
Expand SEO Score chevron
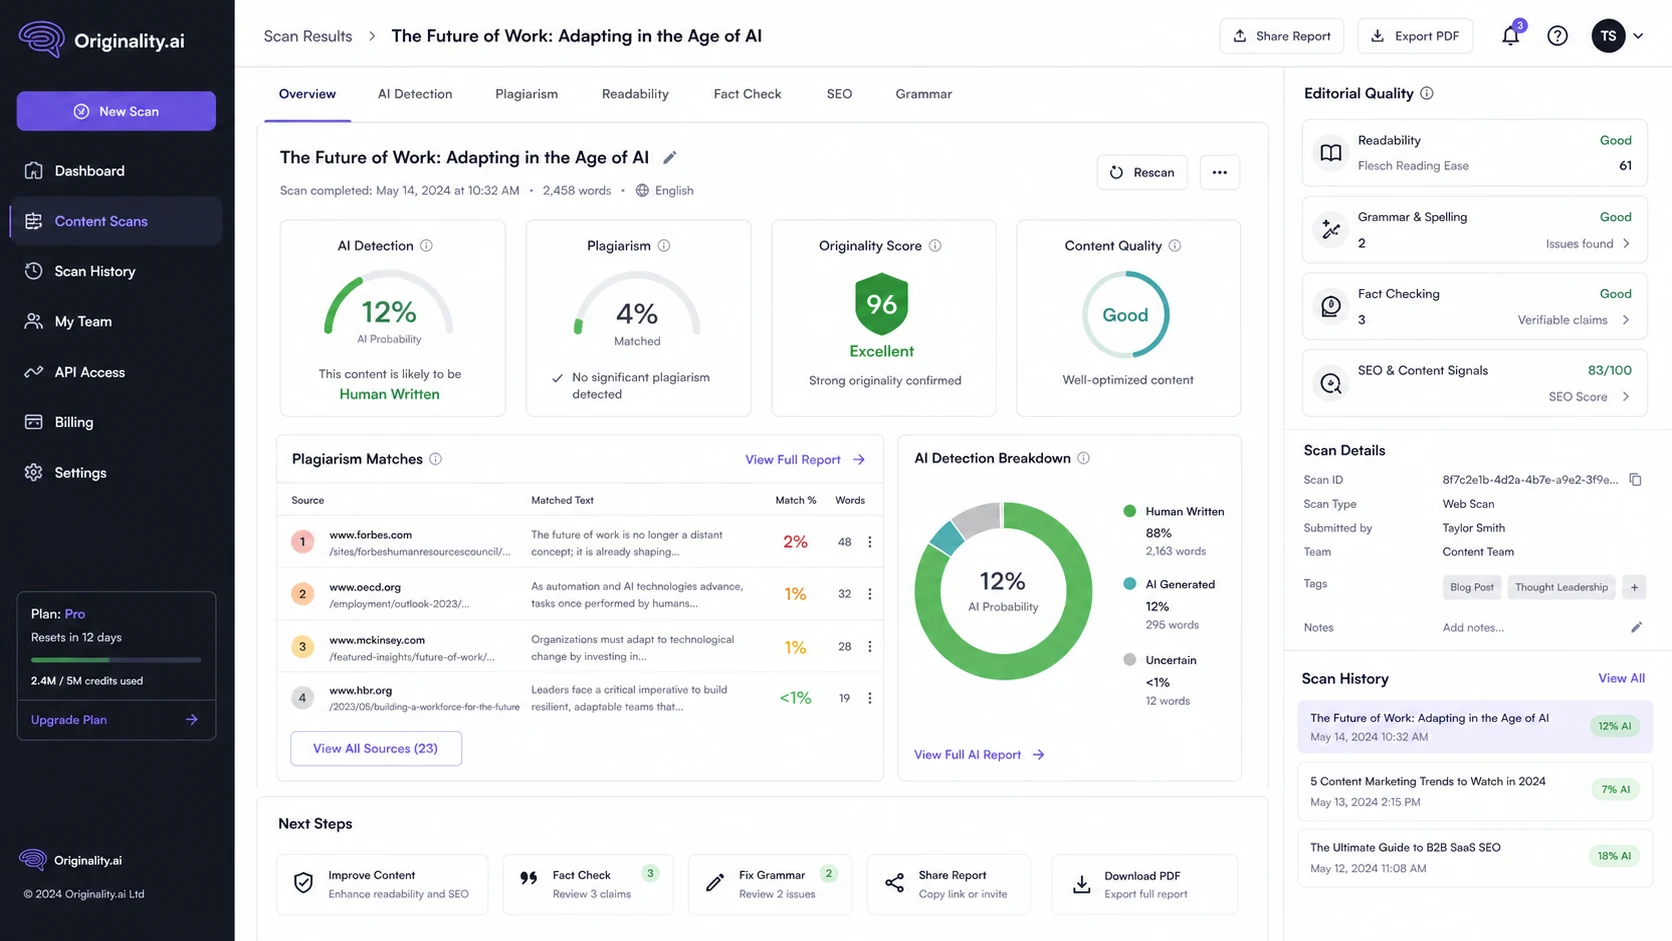pos(1626,397)
